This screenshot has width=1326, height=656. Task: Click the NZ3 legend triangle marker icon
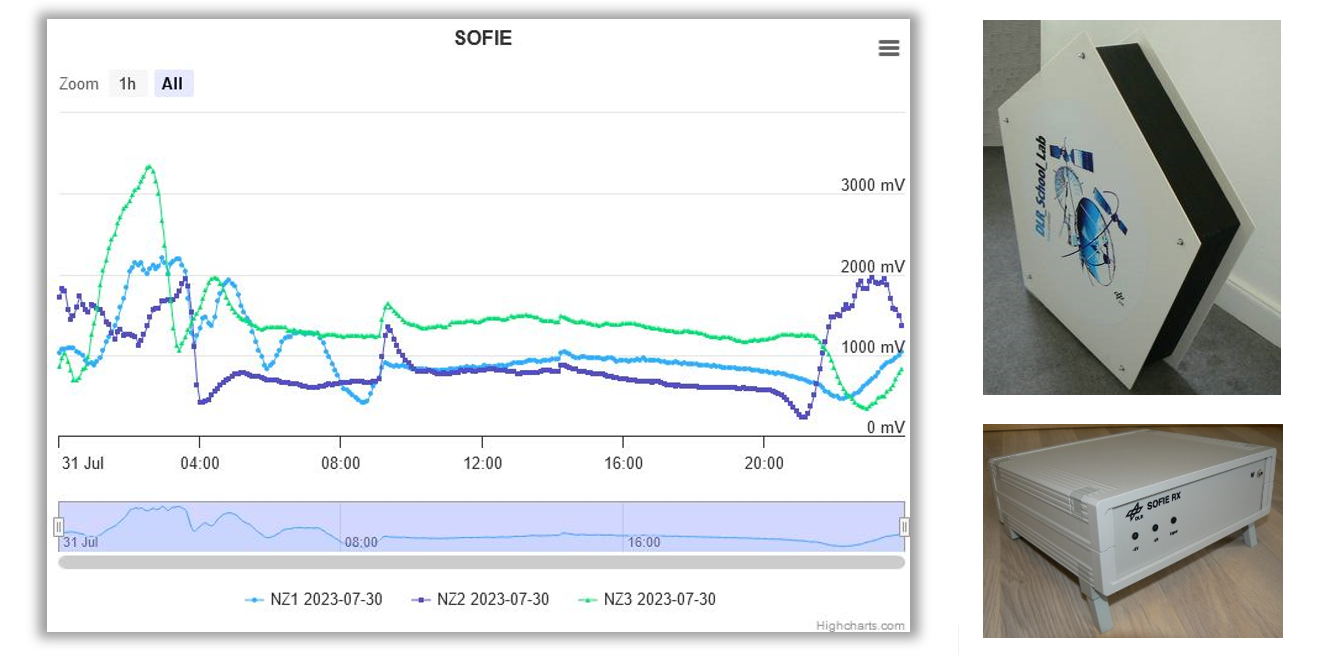point(588,600)
